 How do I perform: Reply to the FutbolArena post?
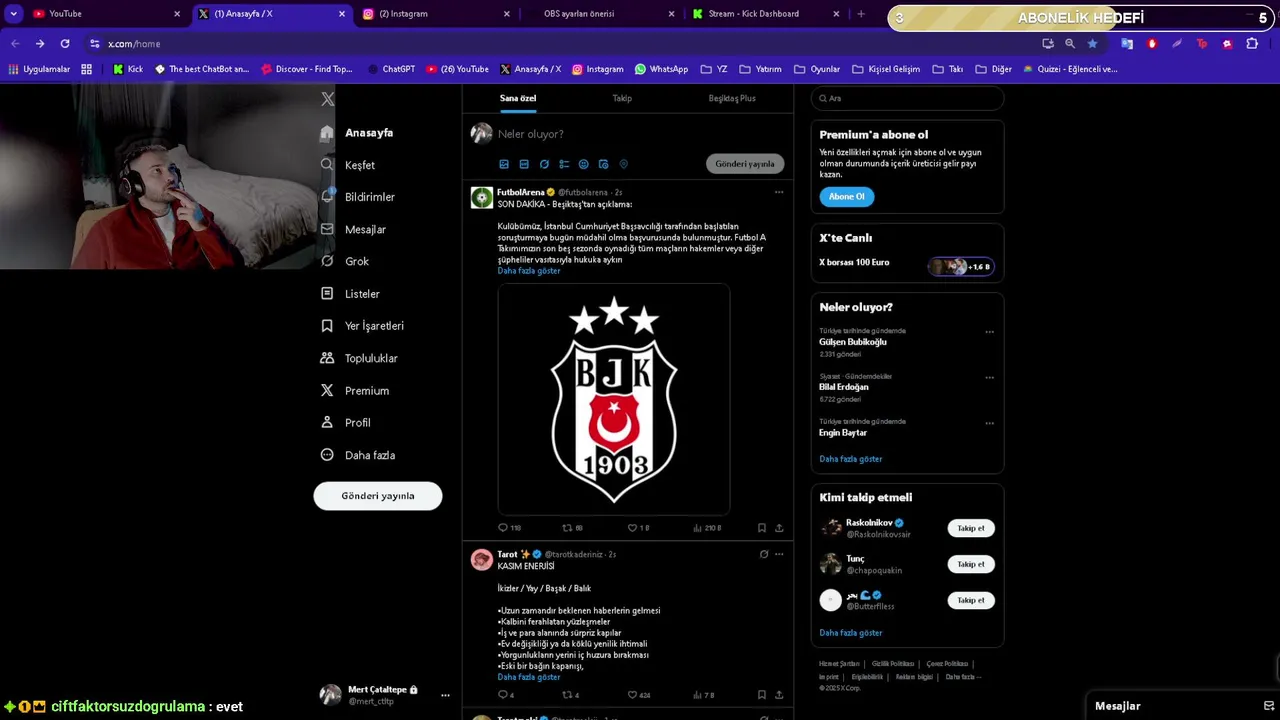pyautogui.click(x=510, y=528)
